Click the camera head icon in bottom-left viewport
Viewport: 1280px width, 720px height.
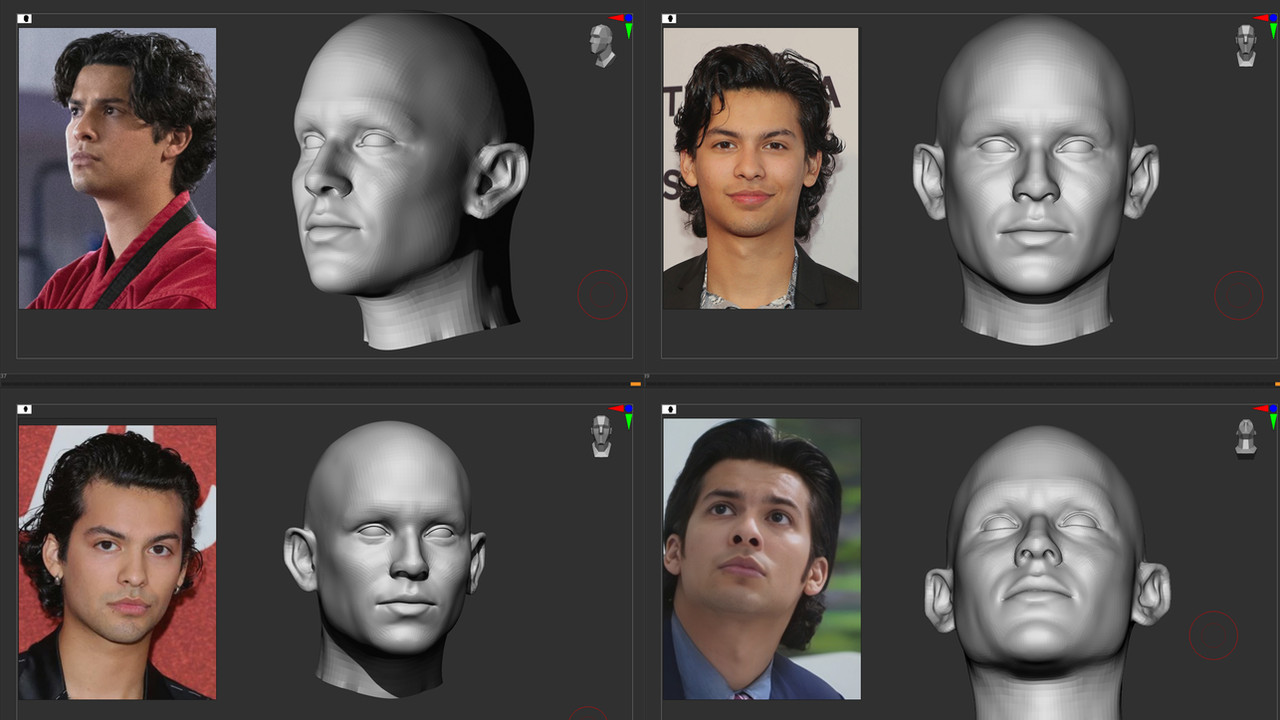[x=601, y=437]
